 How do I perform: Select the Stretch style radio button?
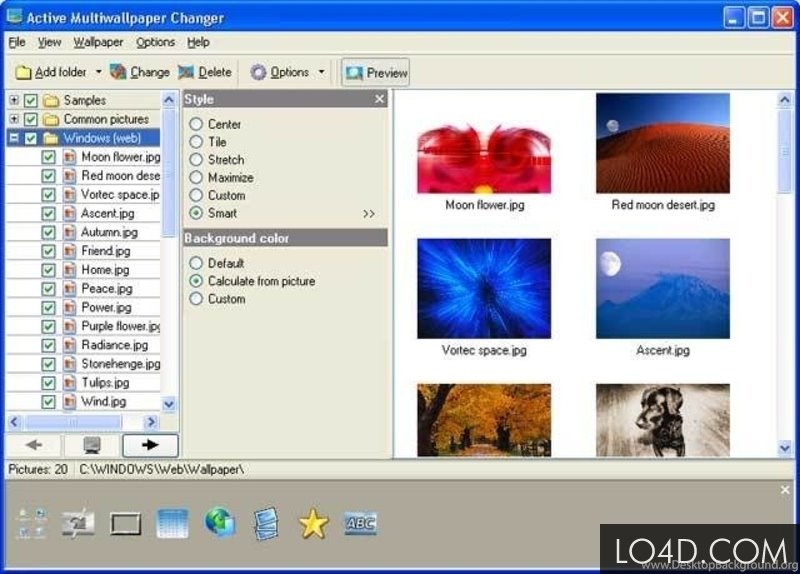click(x=196, y=160)
